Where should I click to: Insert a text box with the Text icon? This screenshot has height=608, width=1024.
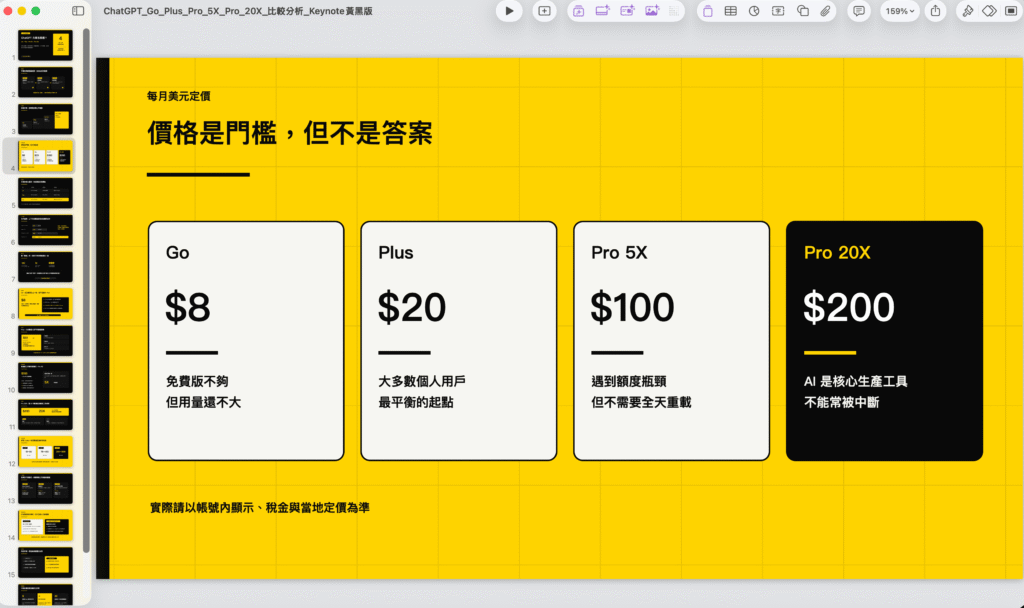coord(778,11)
